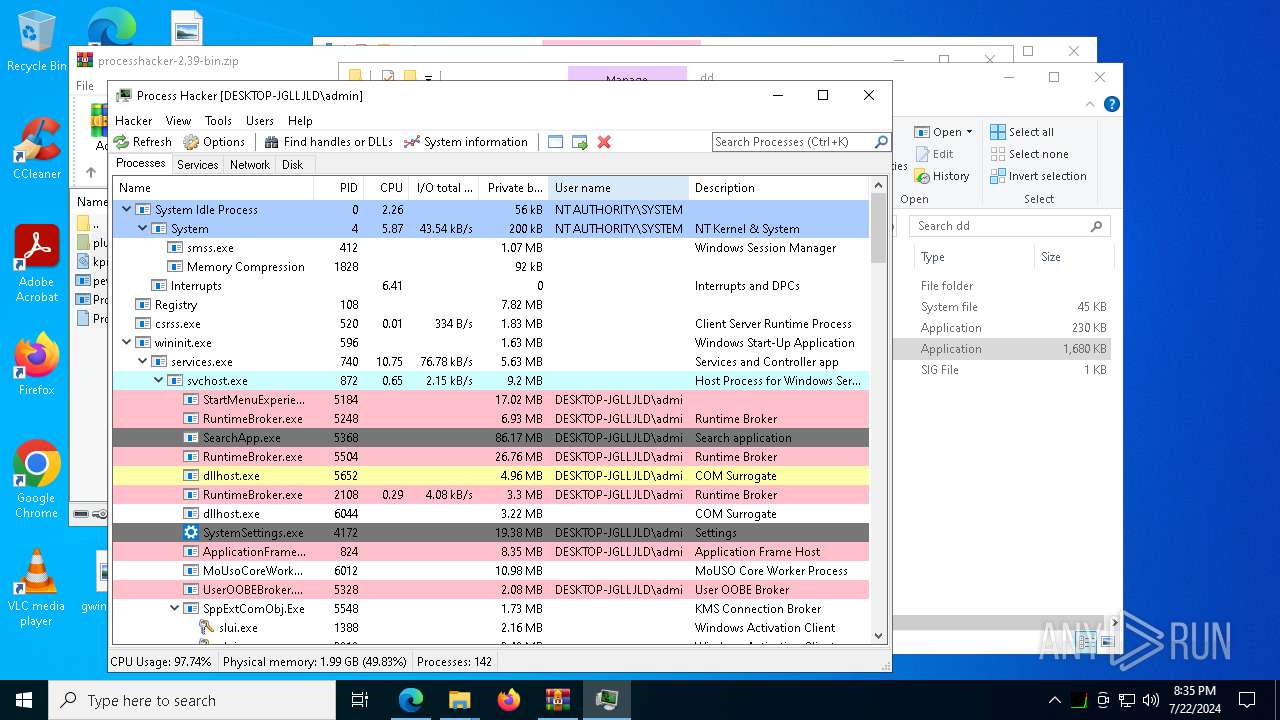This screenshot has width=1280, height=720.
Task: Click History in Explorer ribbon
Action: [x=942, y=176]
